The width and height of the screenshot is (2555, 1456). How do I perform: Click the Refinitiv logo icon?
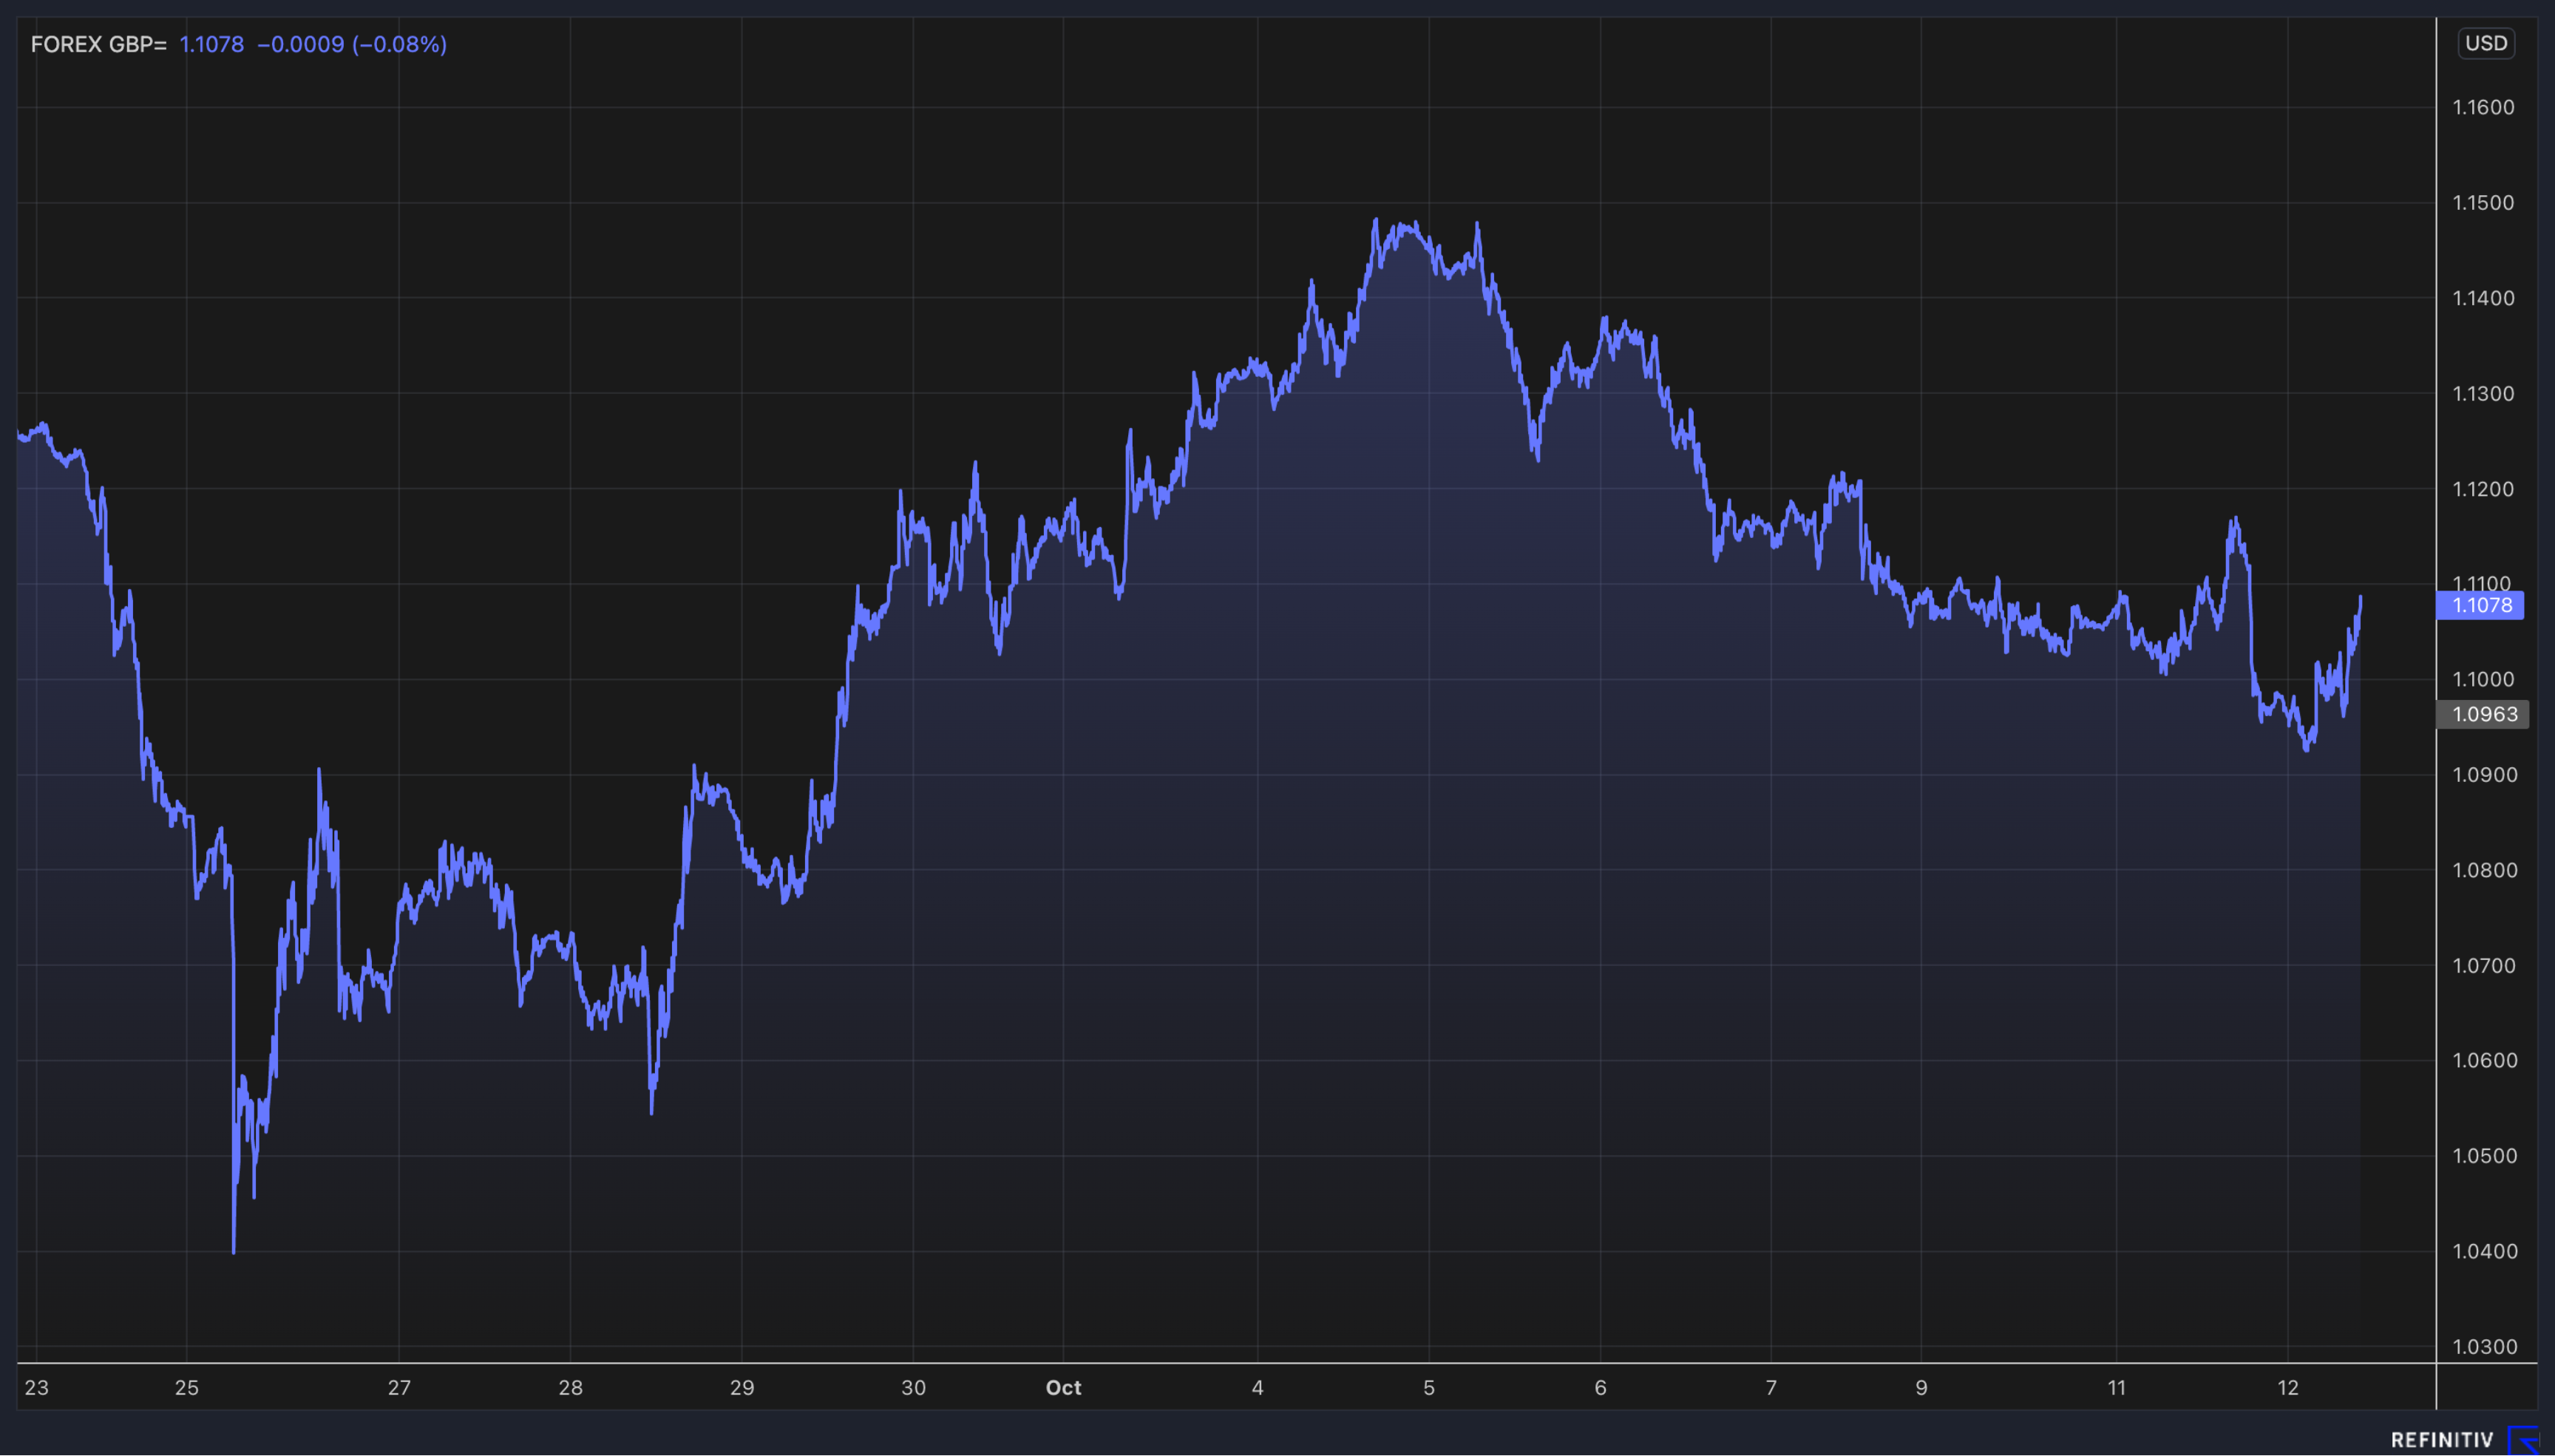pos(2525,1440)
